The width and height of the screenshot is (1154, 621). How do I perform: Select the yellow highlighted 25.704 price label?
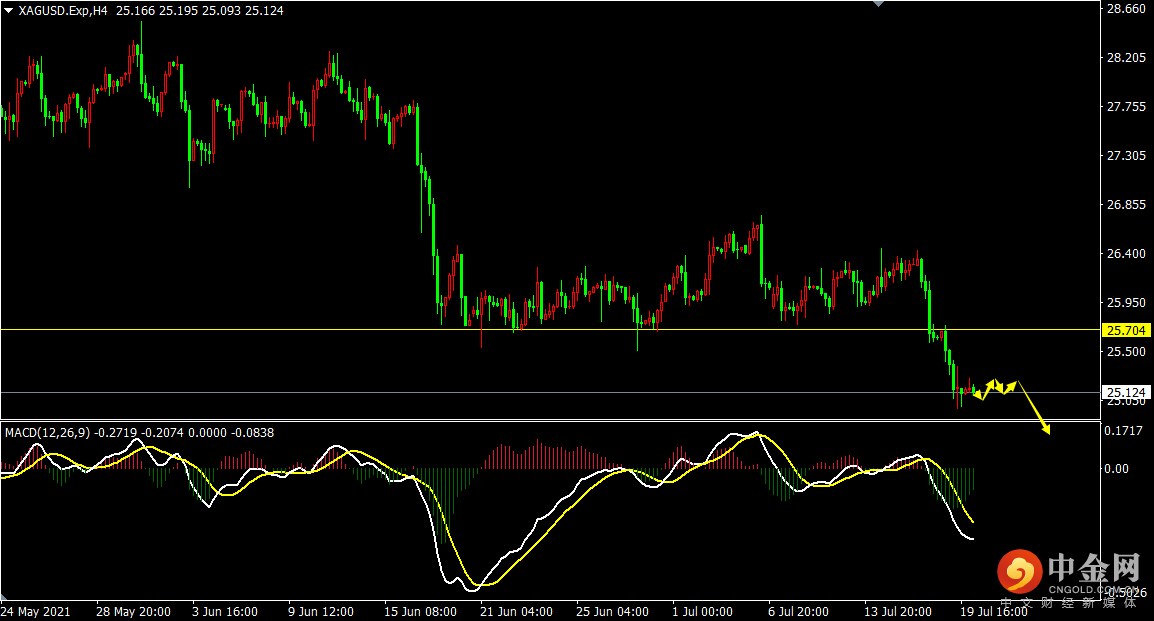coord(1126,330)
